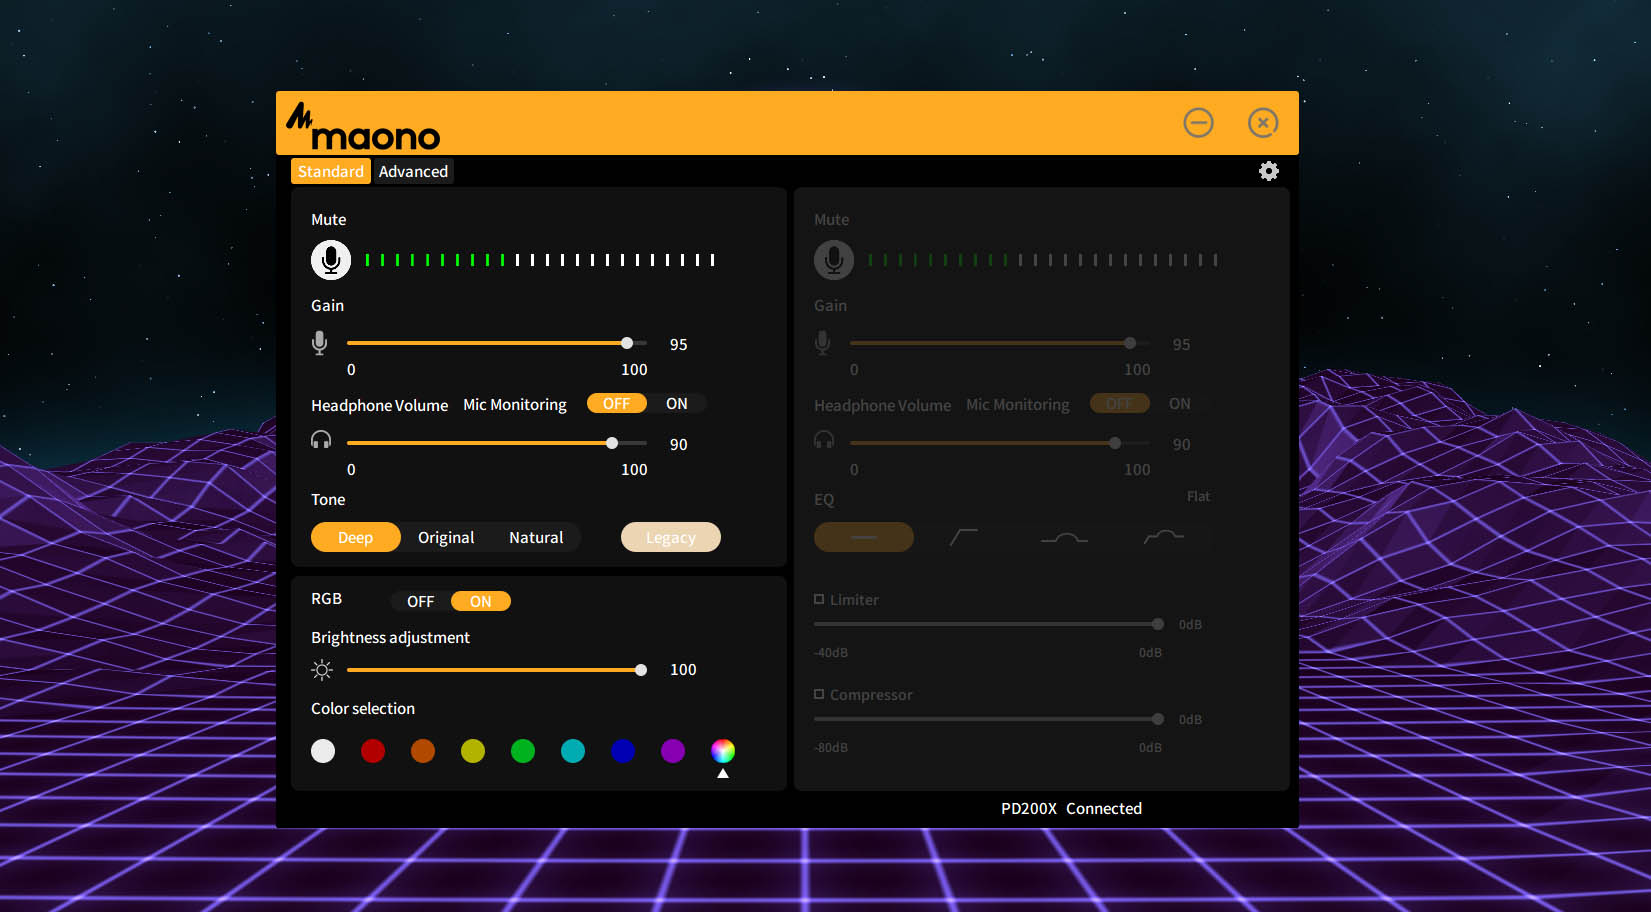Select the flat EQ curve preset

coord(864,537)
